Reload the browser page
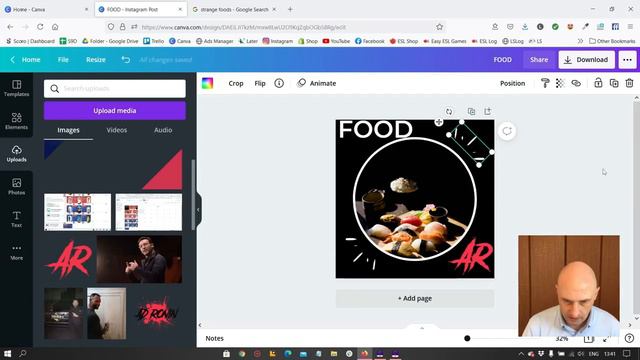Screen dimensions: 640x360 click(x=40, y=27)
